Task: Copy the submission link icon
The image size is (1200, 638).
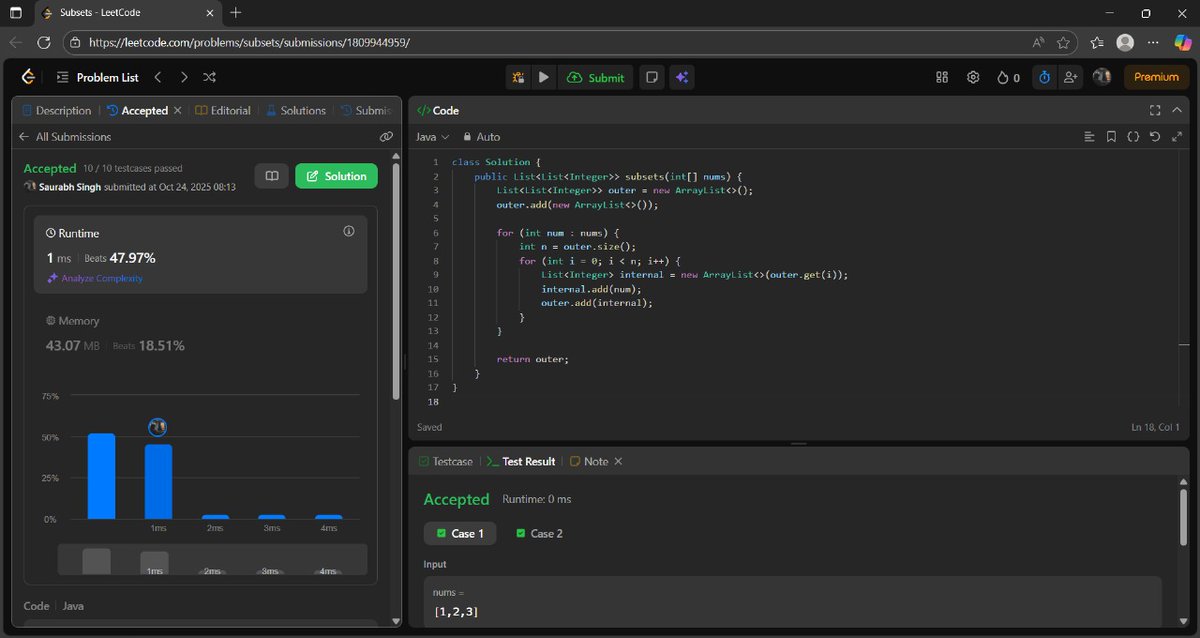Action: click(386, 137)
